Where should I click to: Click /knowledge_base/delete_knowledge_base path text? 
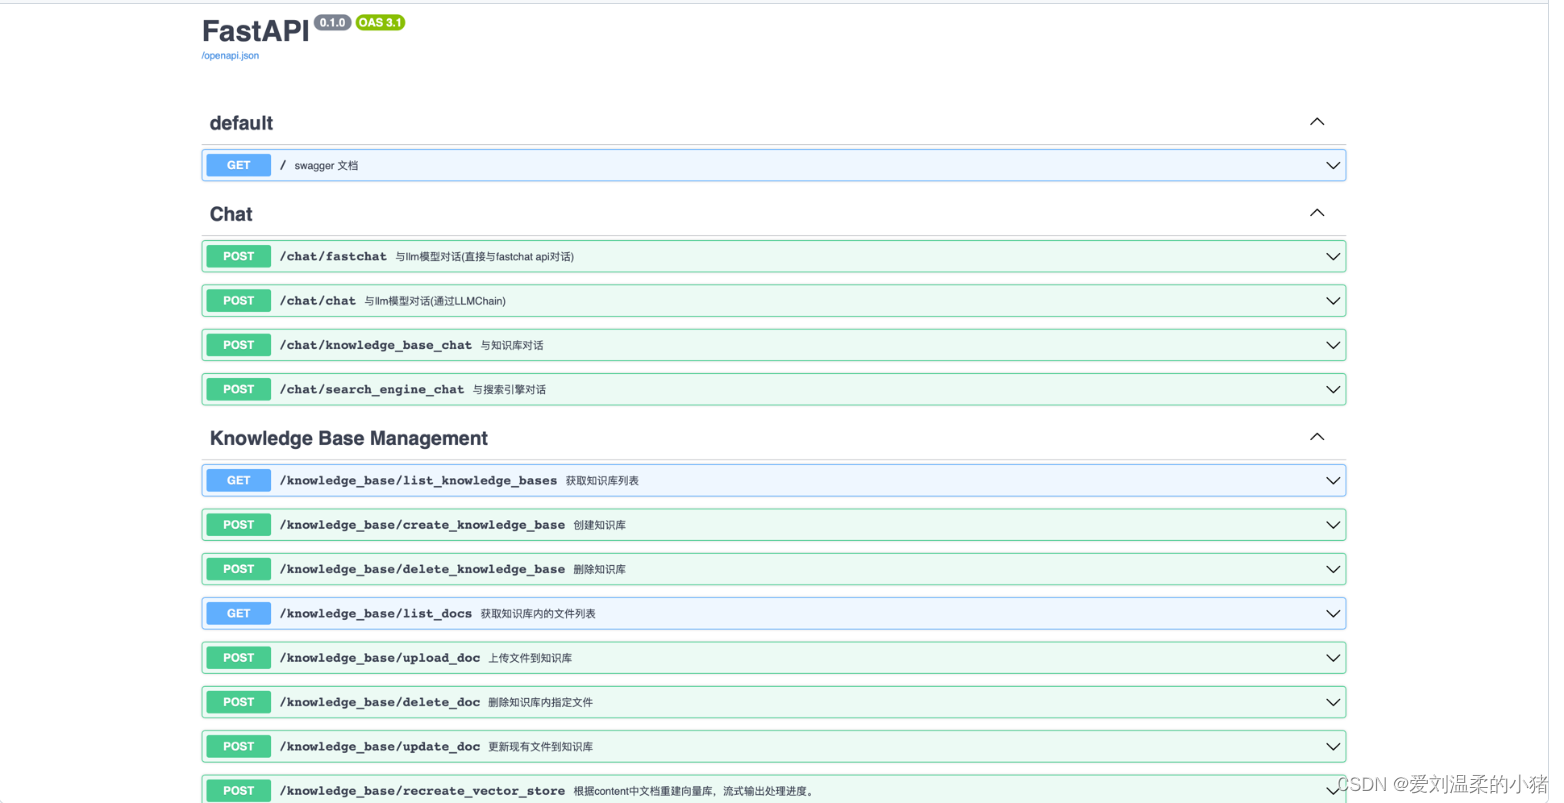[x=422, y=569]
